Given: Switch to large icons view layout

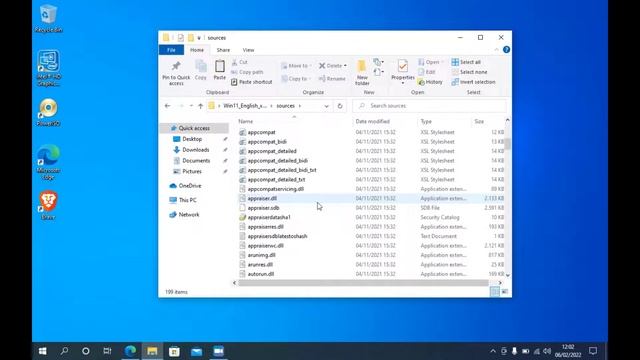Looking at the screenshot, I should pos(505,291).
